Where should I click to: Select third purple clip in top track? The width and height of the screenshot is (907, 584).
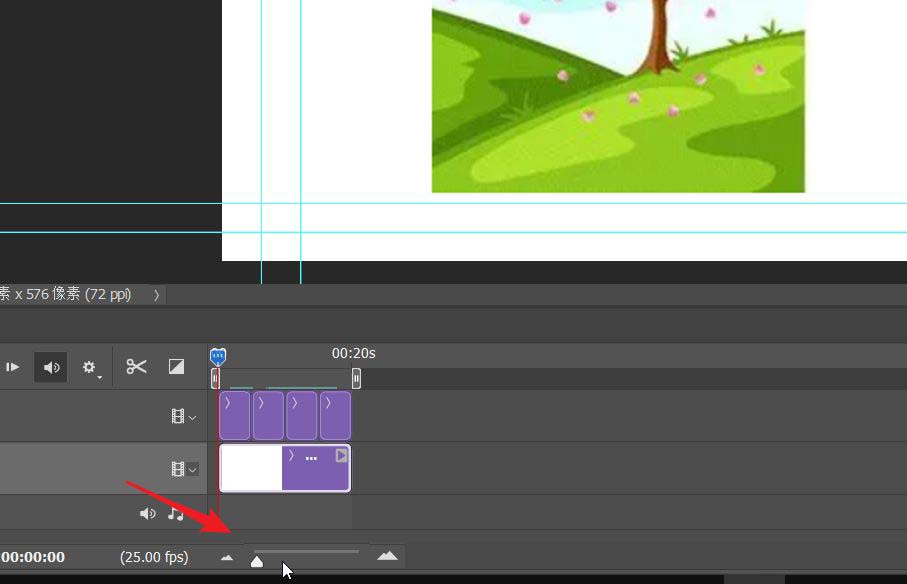click(301, 415)
